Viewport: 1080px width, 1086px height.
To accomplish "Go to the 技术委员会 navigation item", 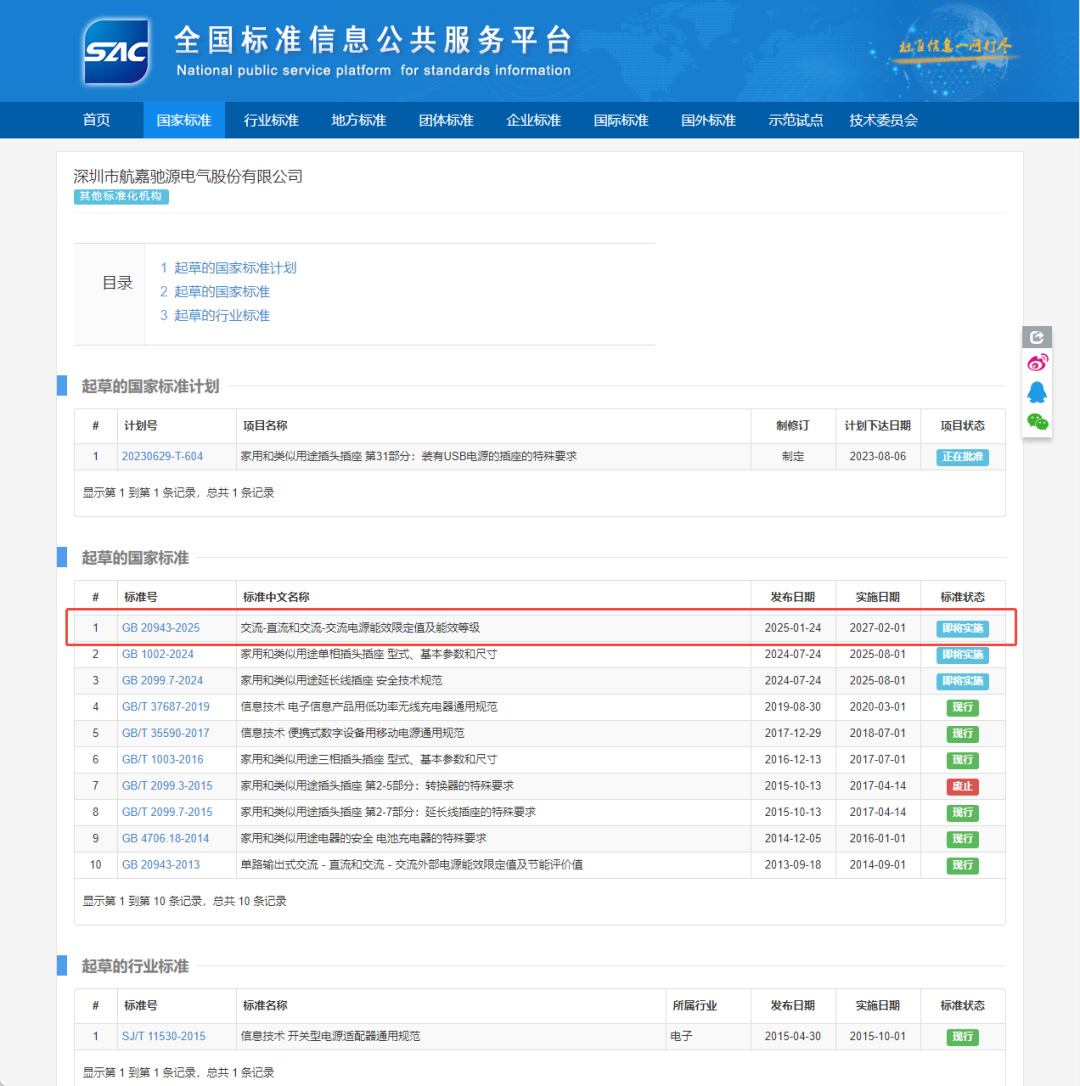I will [883, 121].
